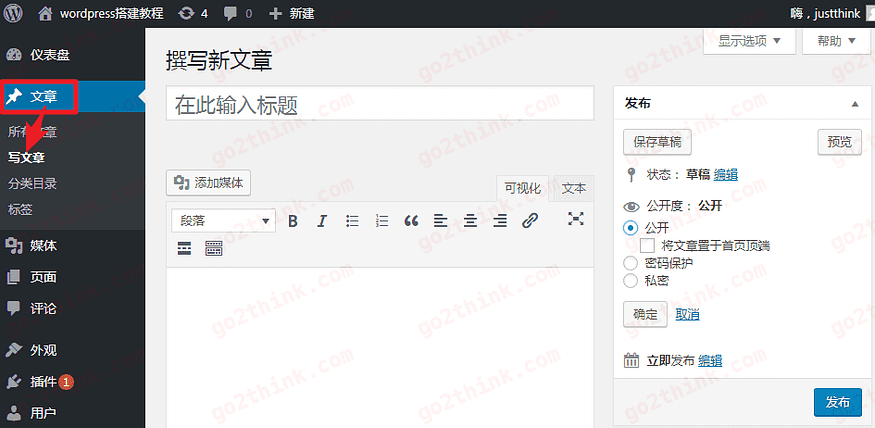Click the 取消 cancel link

pos(688,315)
